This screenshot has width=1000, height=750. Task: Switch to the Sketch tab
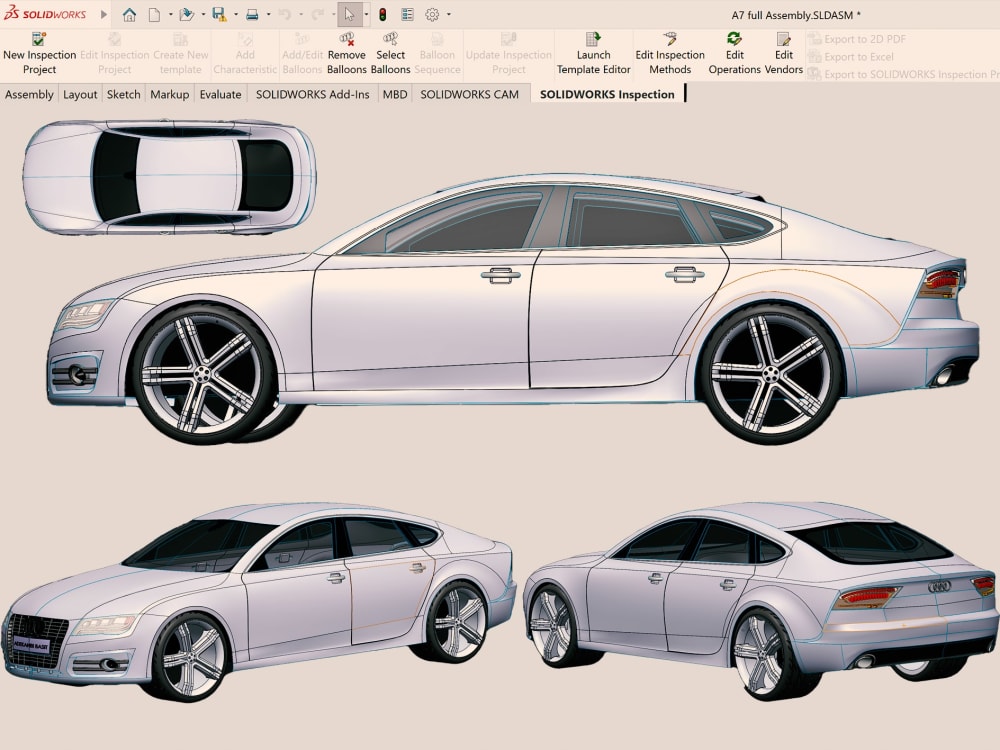[x=123, y=94]
